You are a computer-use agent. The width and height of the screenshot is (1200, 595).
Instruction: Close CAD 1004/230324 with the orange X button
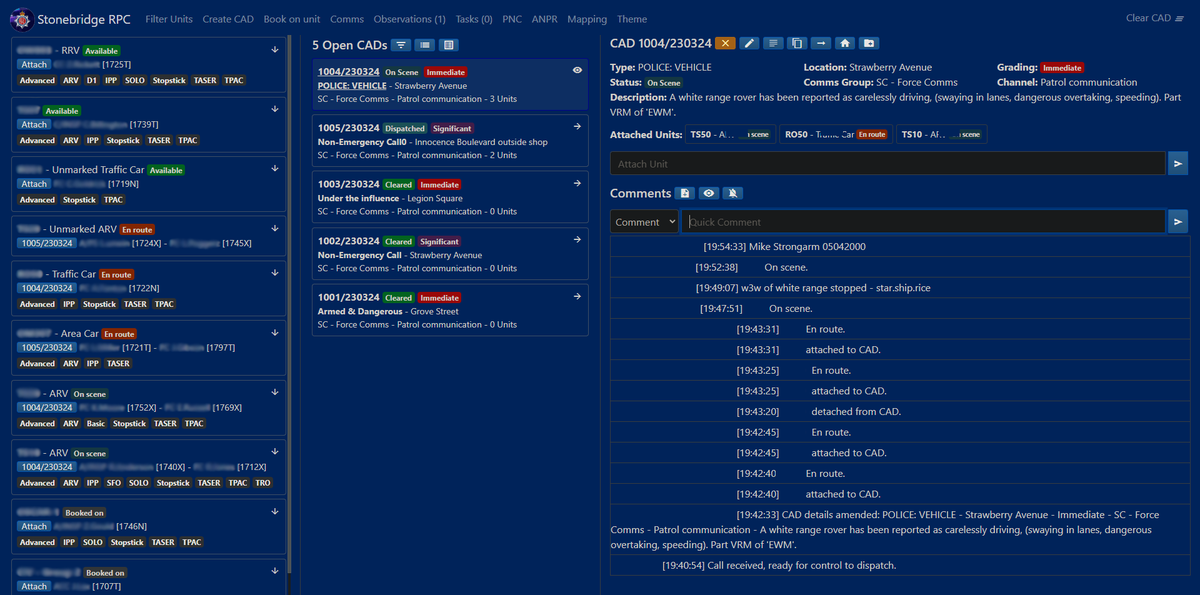725,43
